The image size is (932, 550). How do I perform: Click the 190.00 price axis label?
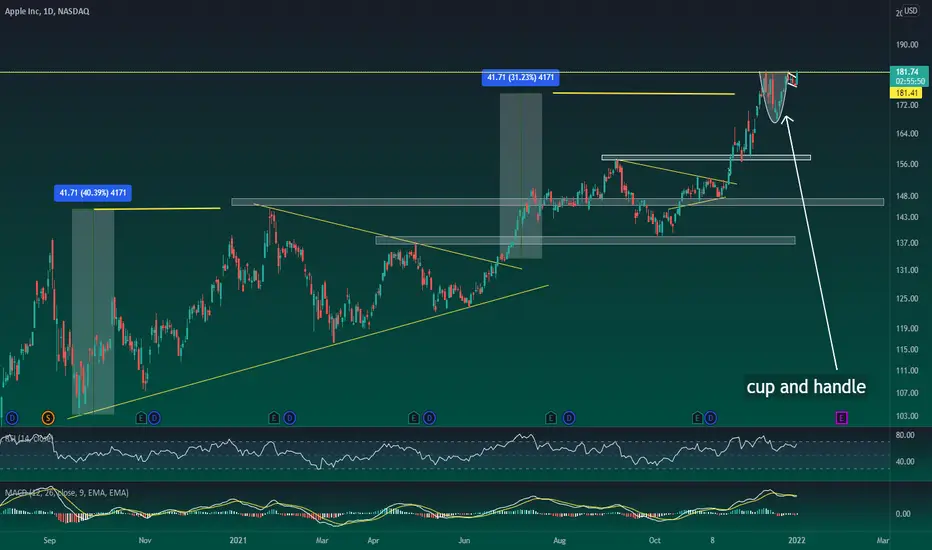pyautogui.click(x=907, y=45)
